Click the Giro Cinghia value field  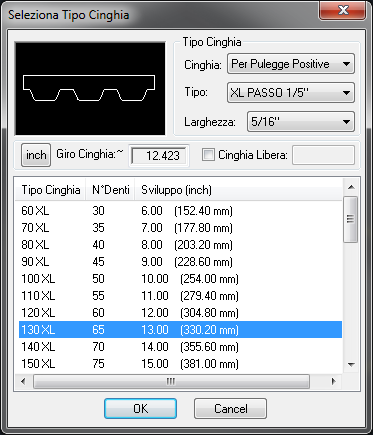(159, 156)
